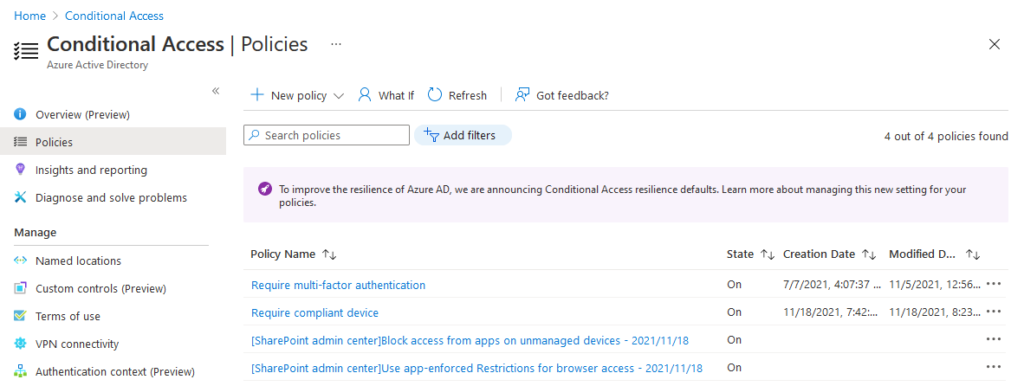Click the Named locations icon

[20, 261]
